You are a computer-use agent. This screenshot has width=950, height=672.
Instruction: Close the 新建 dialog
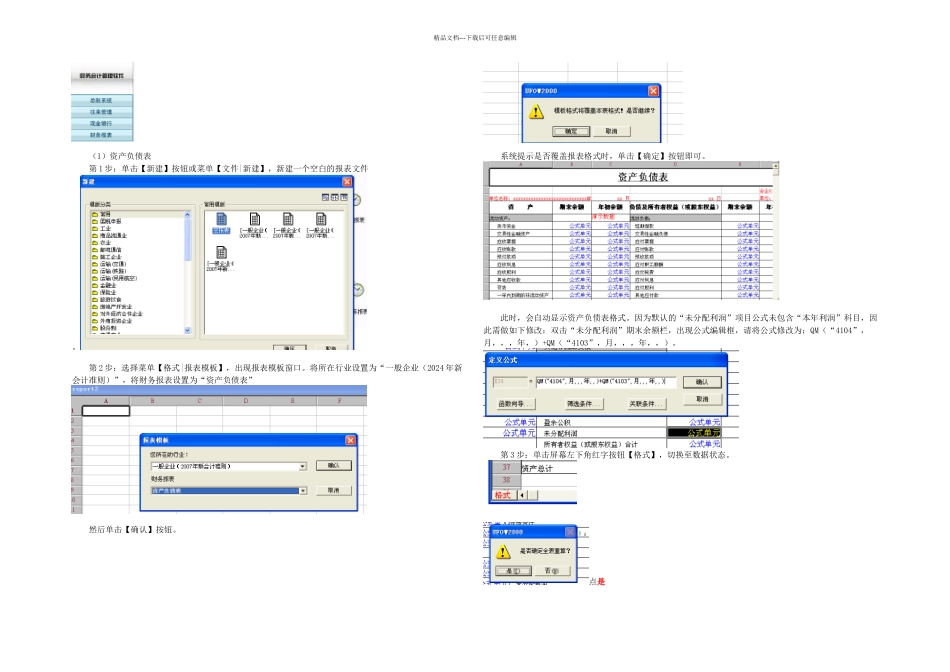pyautogui.click(x=347, y=182)
